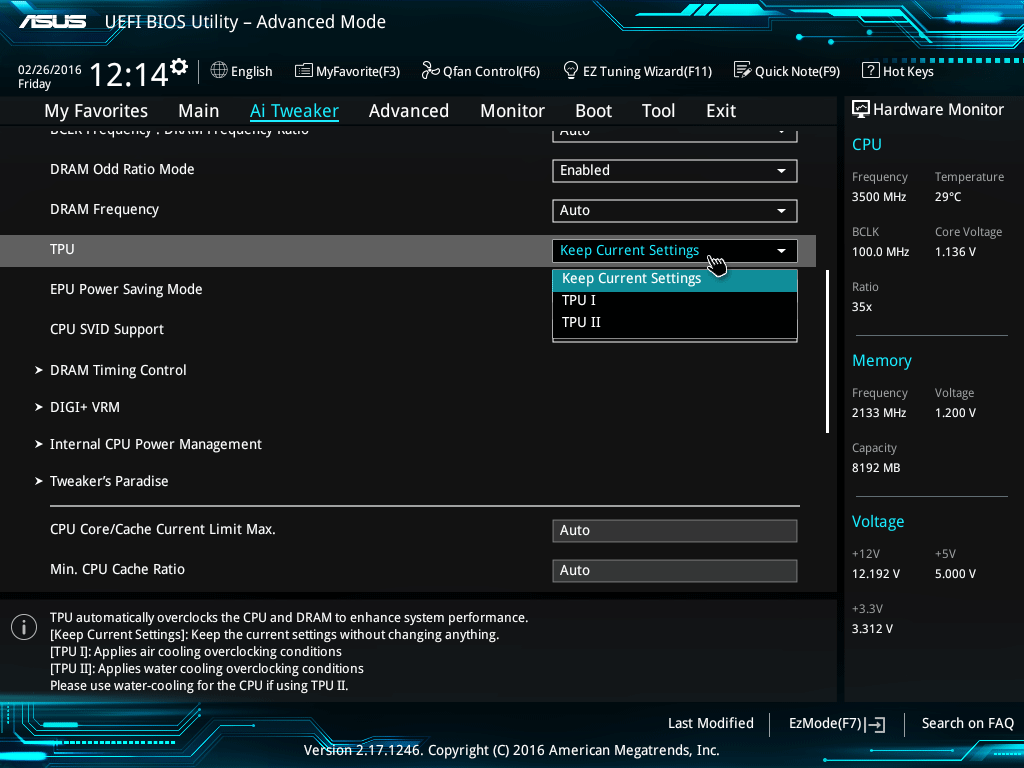Expand Internal CPU Power Management

tap(155, 444)
